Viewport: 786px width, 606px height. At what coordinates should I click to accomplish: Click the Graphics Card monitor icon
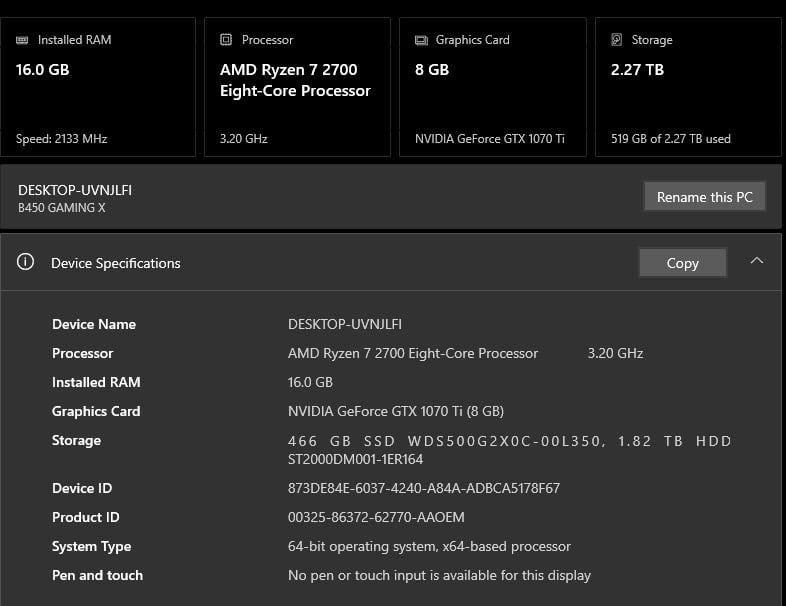click(x=421, y=40)
